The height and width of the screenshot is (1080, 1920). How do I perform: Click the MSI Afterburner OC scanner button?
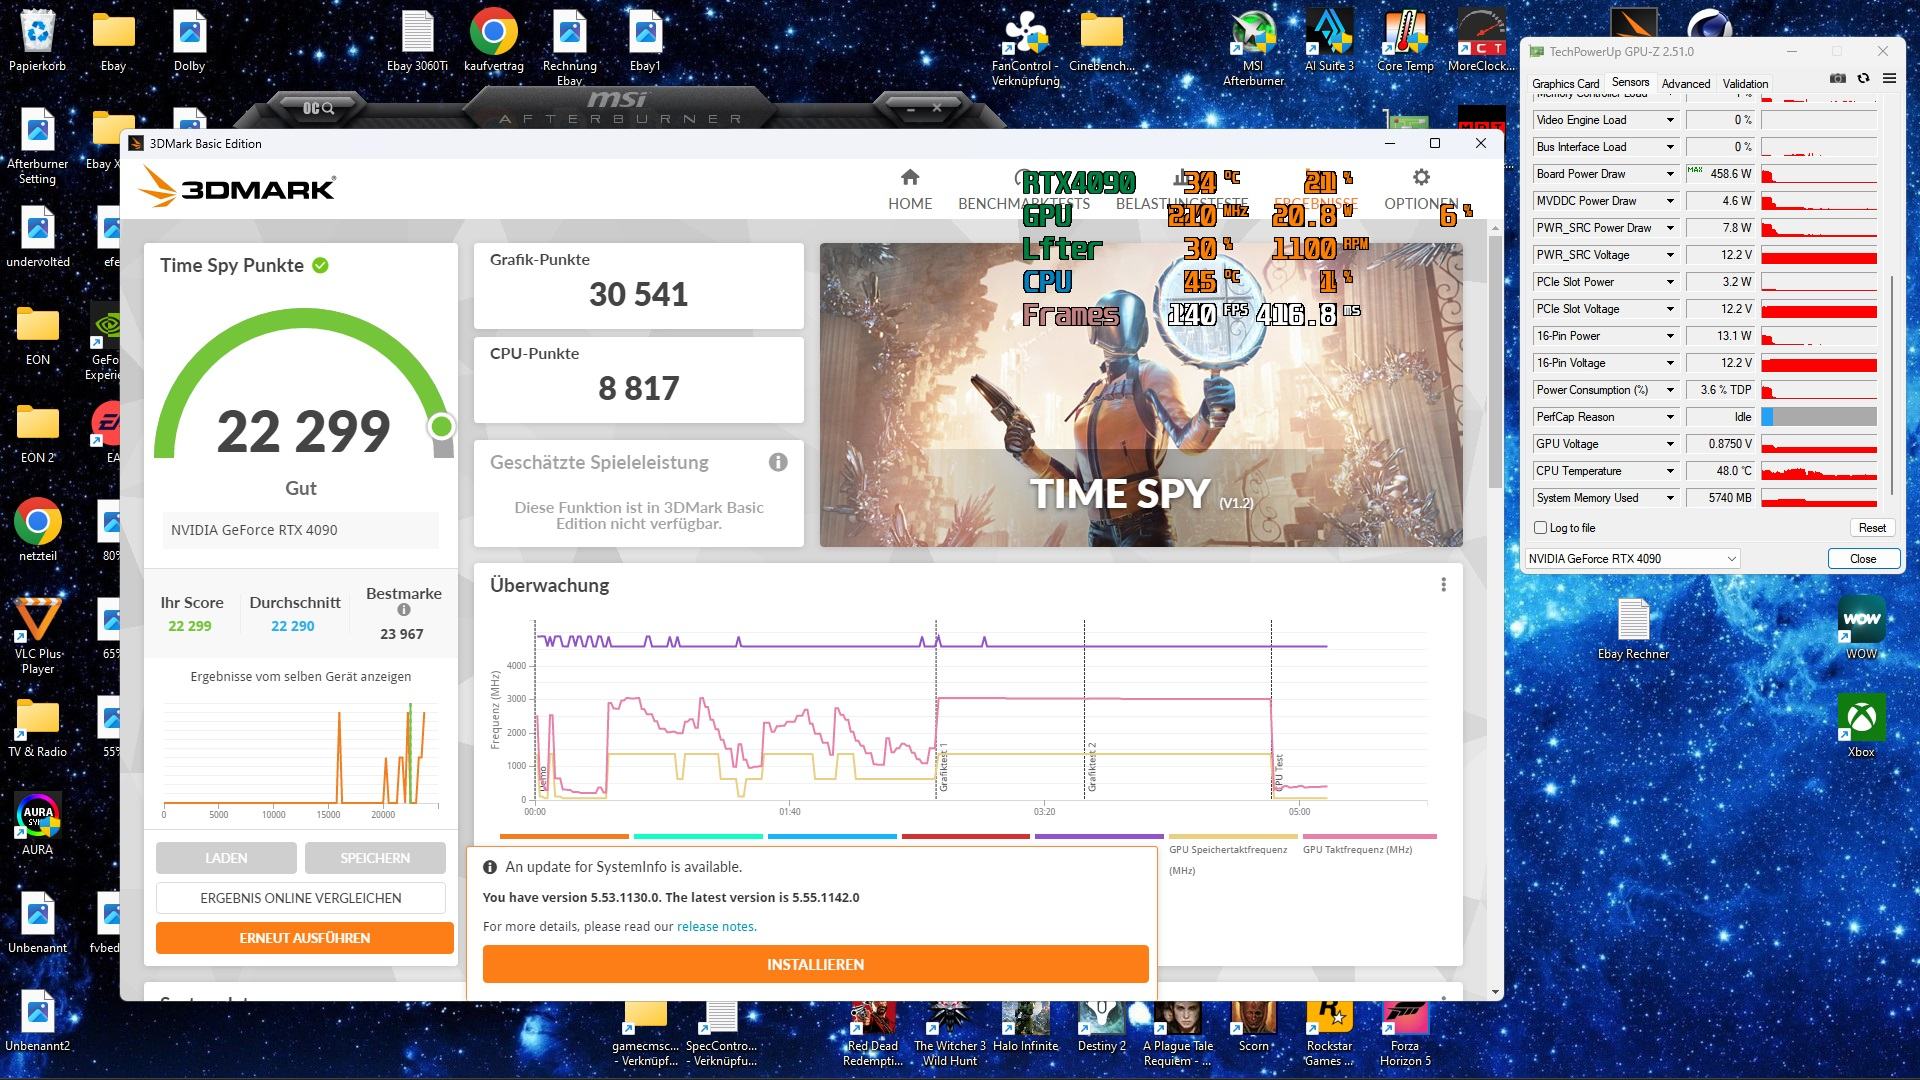318,107
